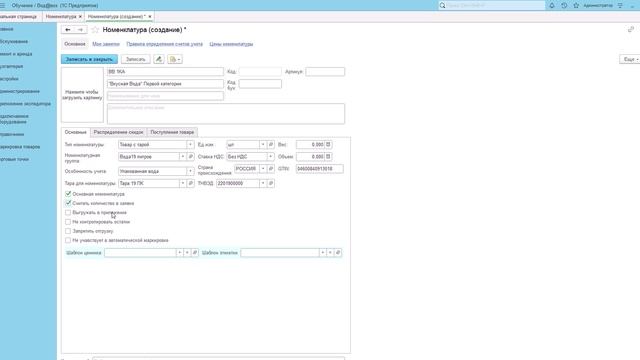The height and width of the screenshot is (360, 640).
Task: Click the edit pencil toolbar icon
Action: [159, 59]
